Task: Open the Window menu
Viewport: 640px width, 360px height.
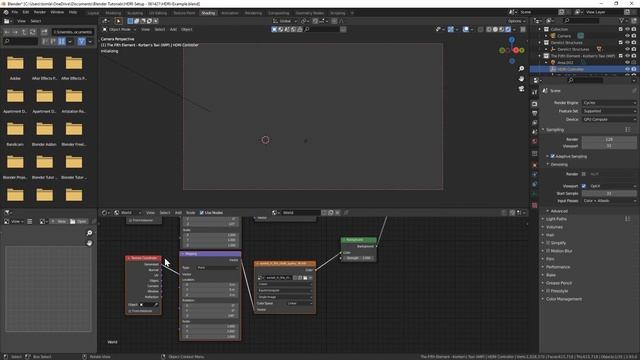Action: (x=57, y=12)
